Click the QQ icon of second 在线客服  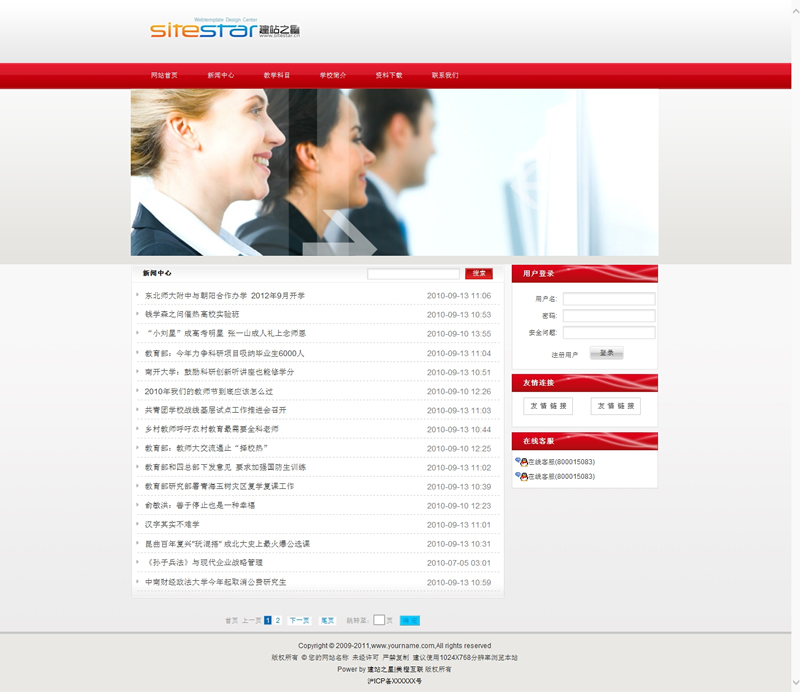coord(522,476)
